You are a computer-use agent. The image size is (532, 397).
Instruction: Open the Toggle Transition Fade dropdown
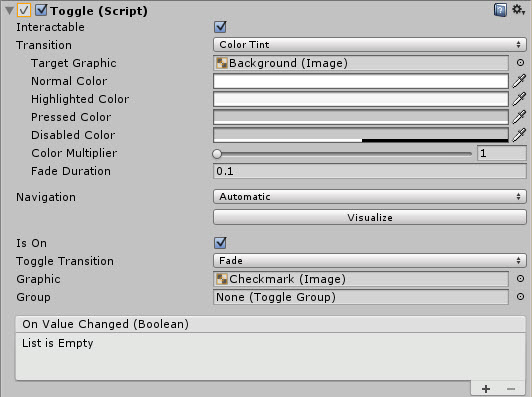coord(369,261)
